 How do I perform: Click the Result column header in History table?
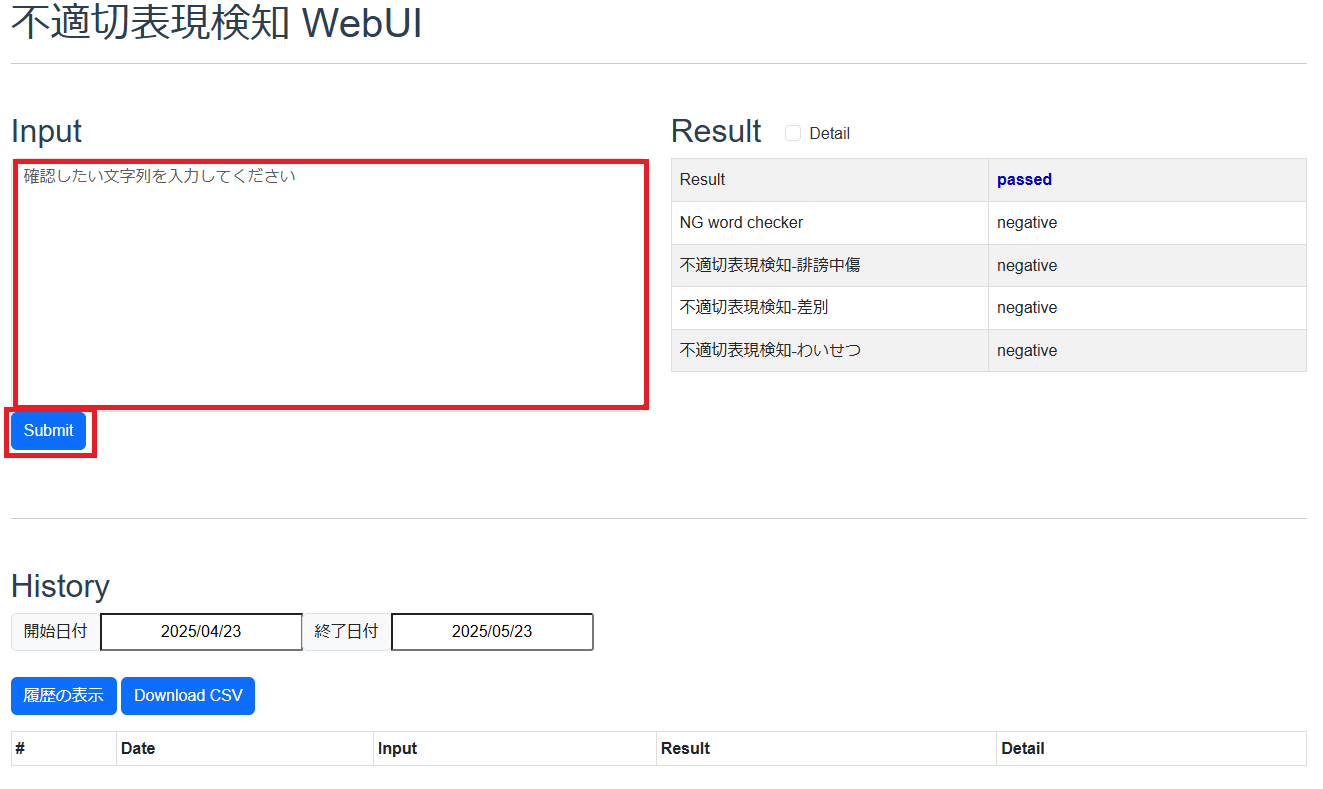pos(685,748)
